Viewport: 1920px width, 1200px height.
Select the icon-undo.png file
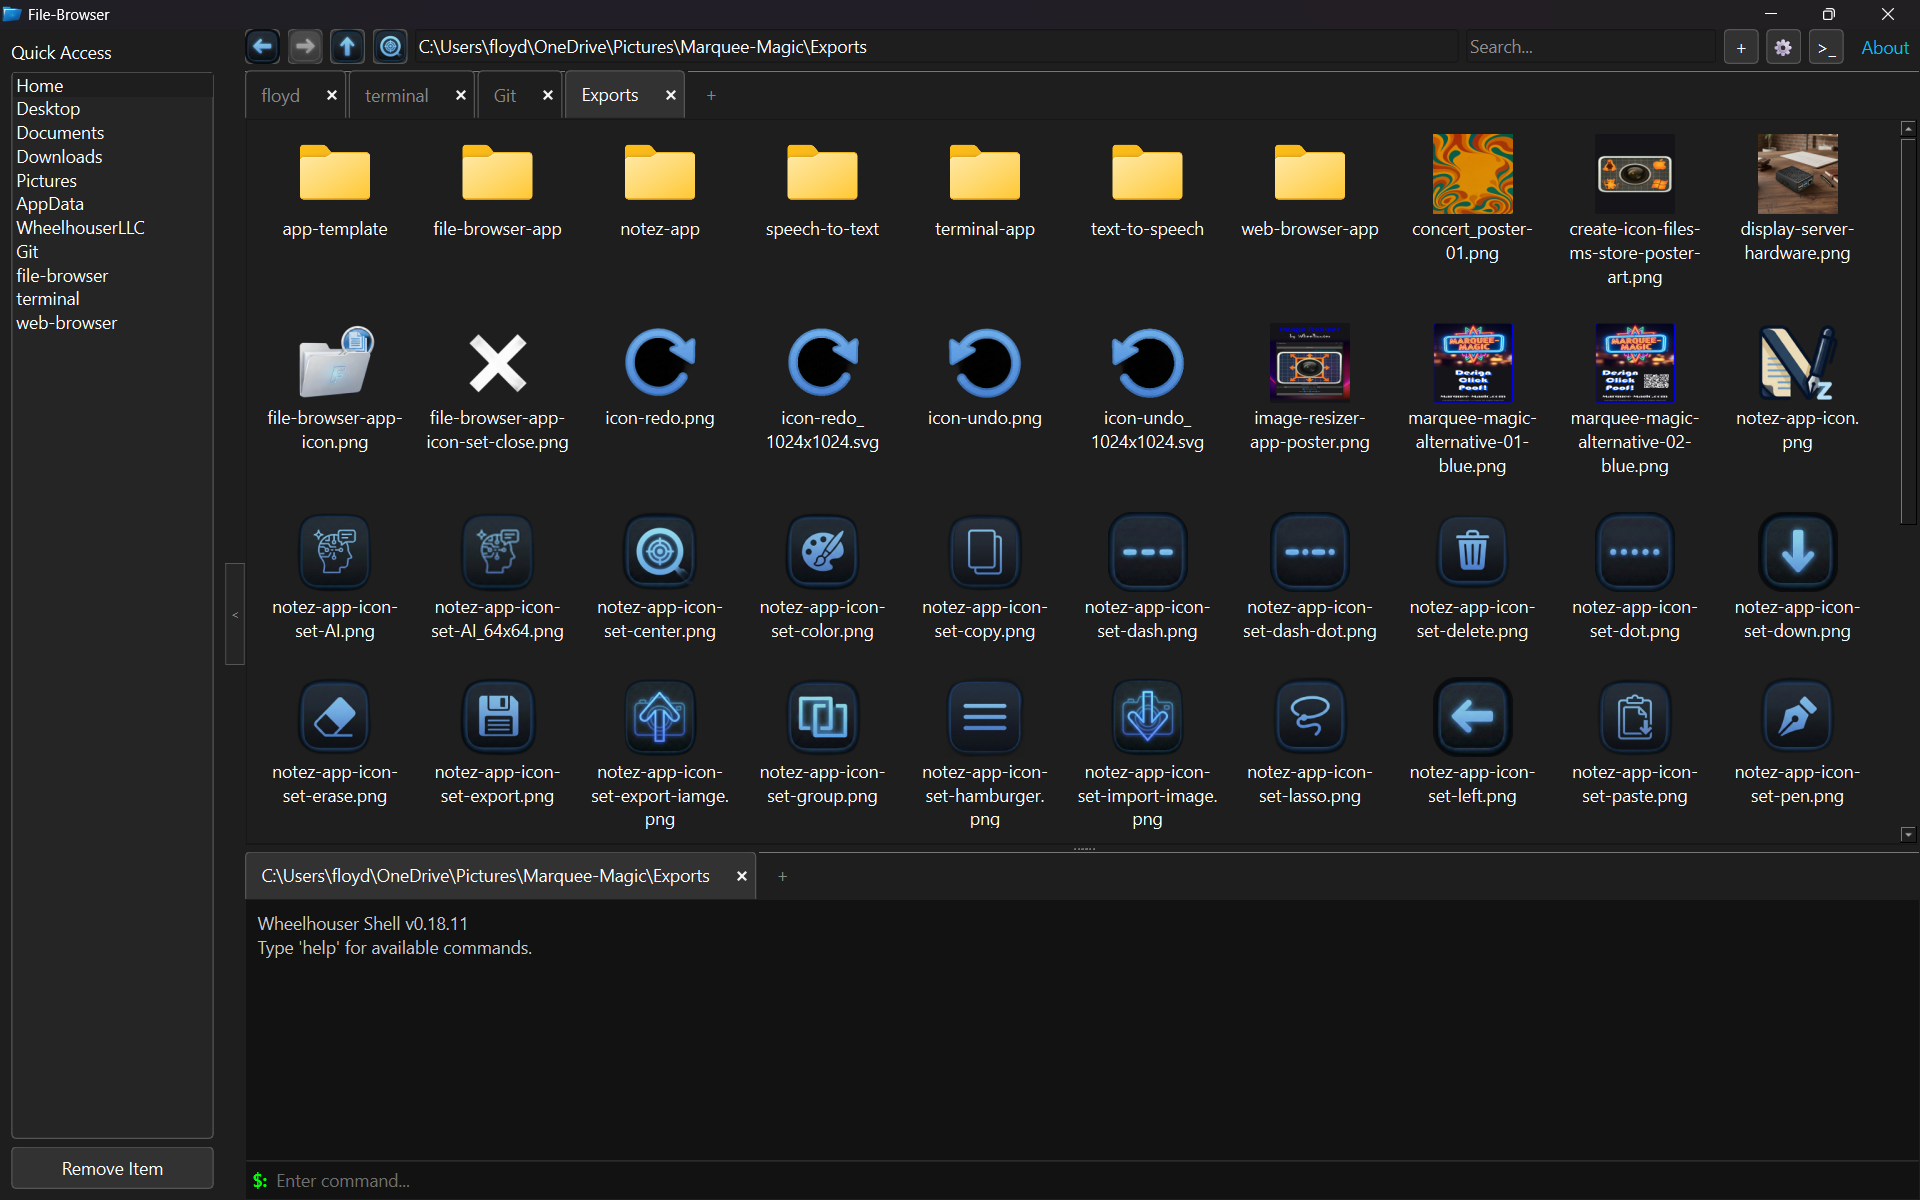click(985, 379)
